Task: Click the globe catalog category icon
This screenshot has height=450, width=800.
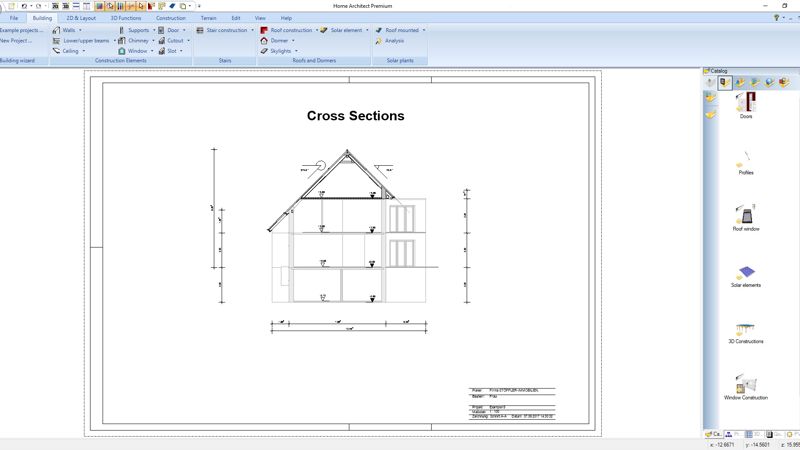Action: coord(769,83)
